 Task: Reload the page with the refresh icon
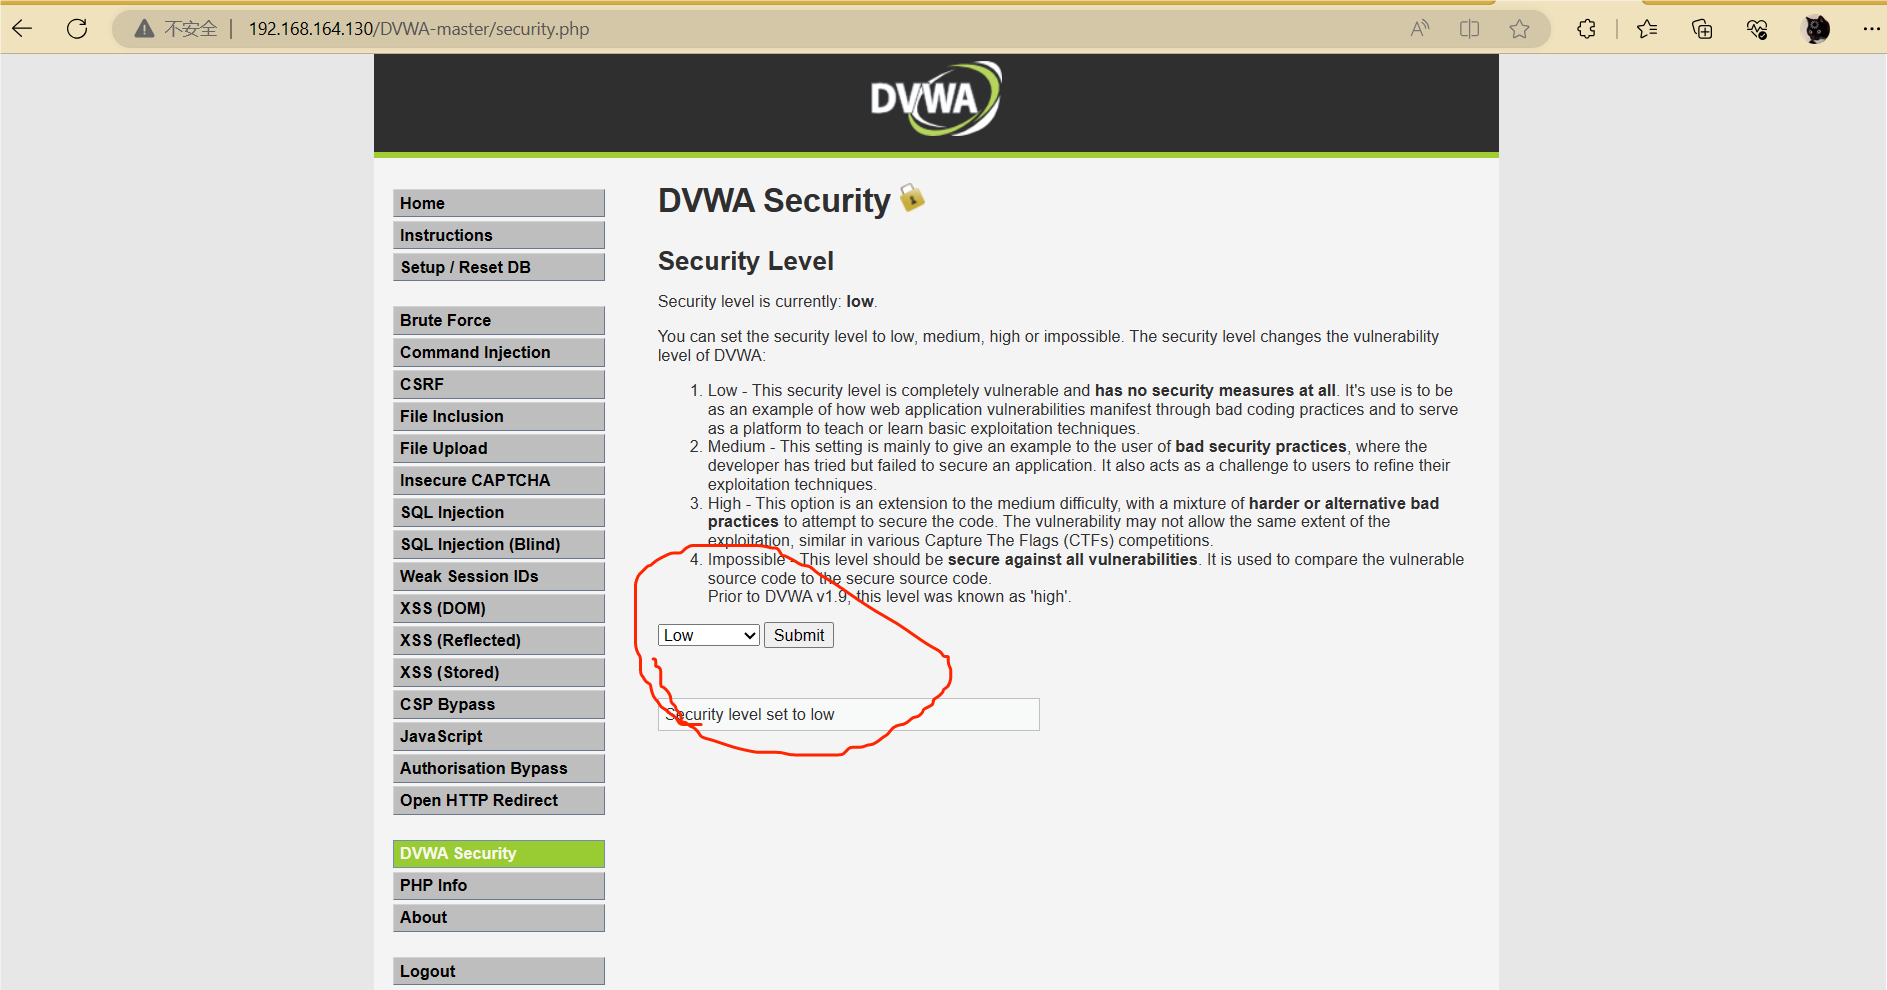point(77,29)
